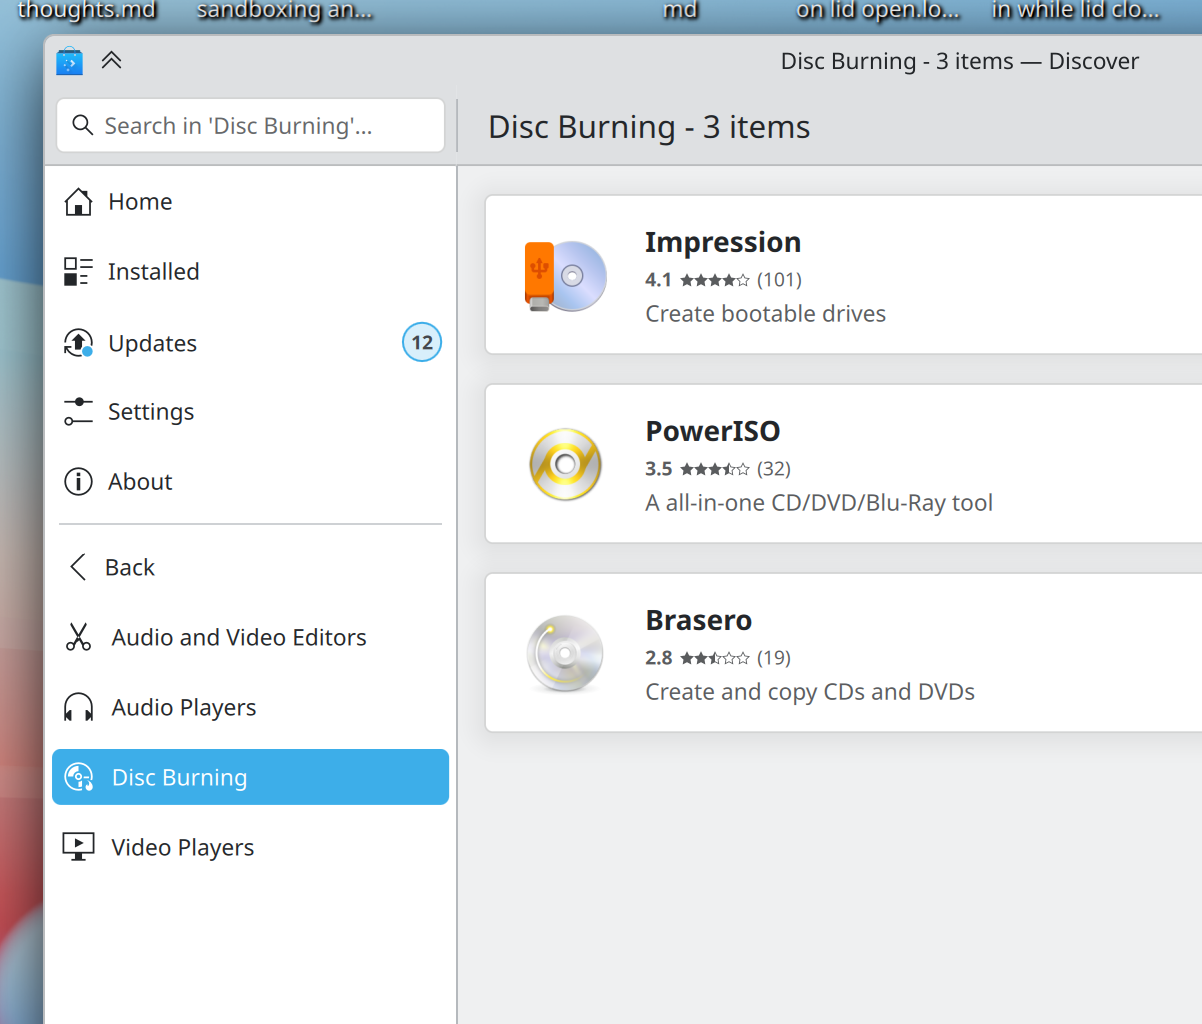The height and width of the screenshot is (1024, 1202).
Task: Click the Discover shopping bag app icon
Action: click(x=69, y=61)
